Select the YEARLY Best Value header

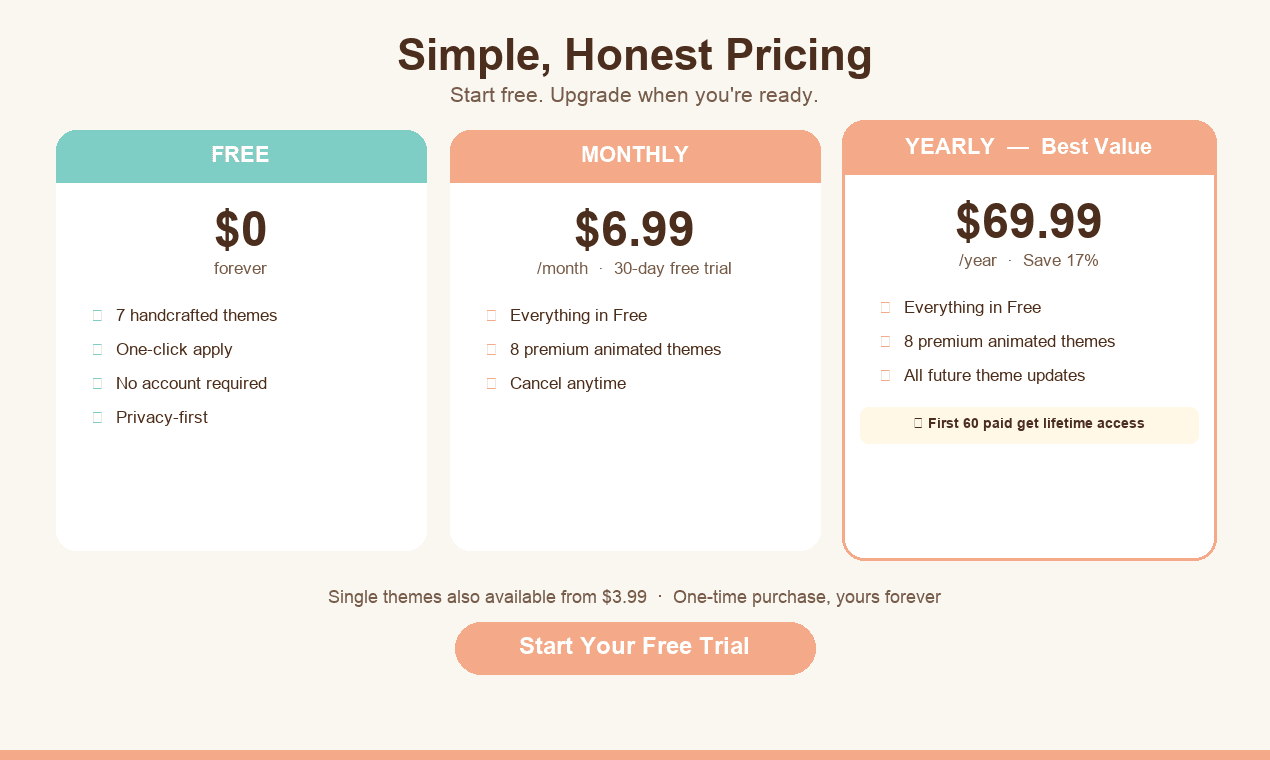point(1029,147)
